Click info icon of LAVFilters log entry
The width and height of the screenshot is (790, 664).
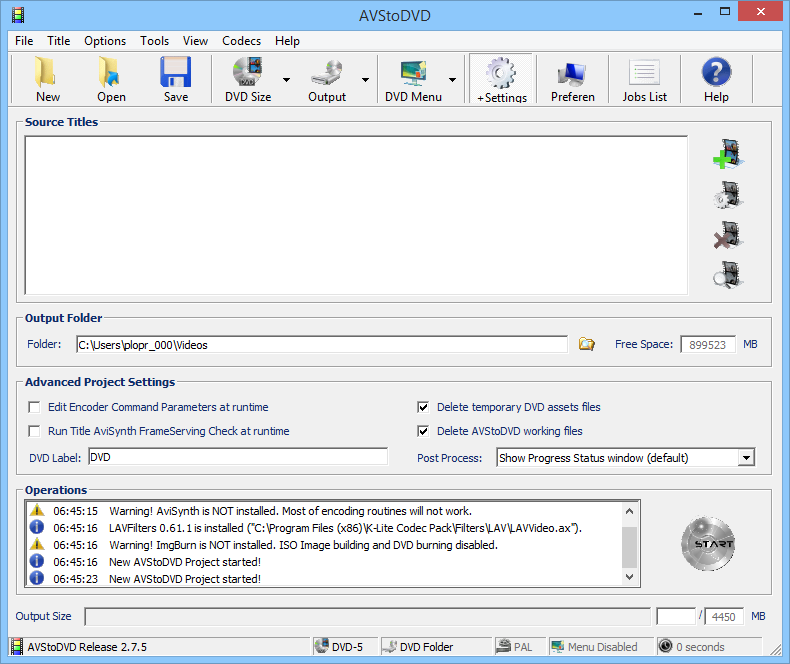tap(37, 527)
